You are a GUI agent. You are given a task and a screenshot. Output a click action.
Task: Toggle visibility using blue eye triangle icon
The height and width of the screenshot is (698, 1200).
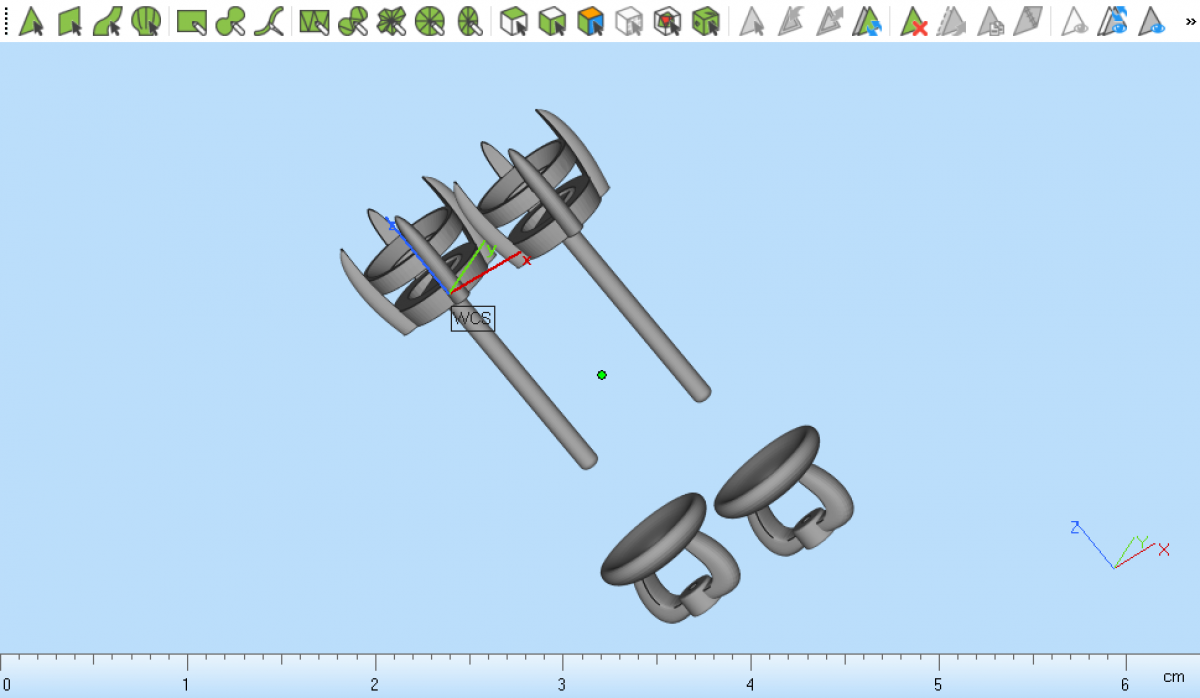click(1152, 21)
